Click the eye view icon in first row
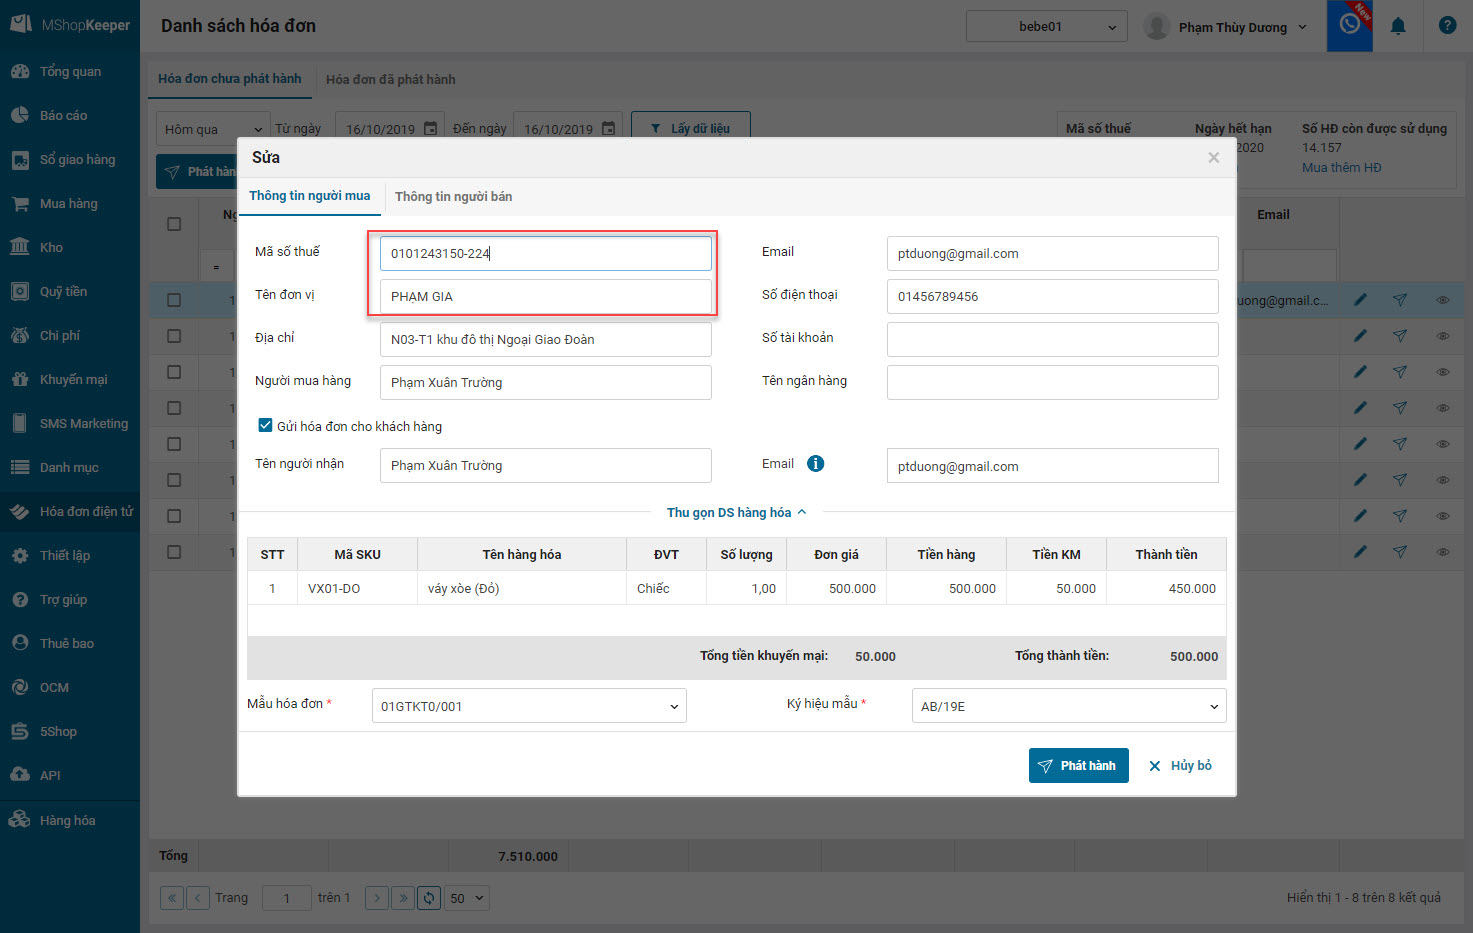This screenshot has height=933, width=1473. (x=1442, y=300)
